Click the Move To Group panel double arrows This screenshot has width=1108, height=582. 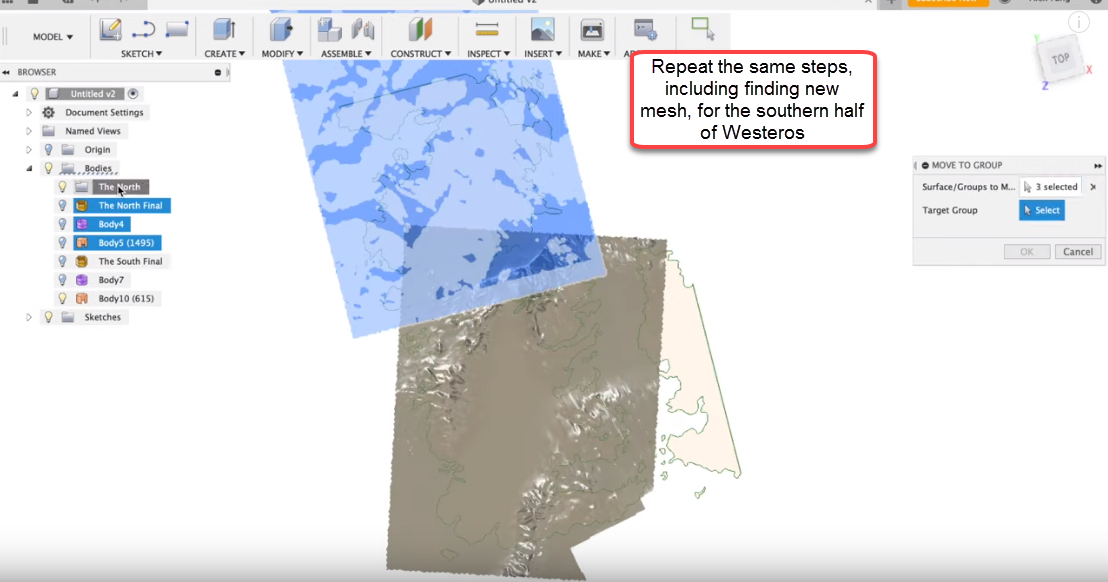[1097, 165]
